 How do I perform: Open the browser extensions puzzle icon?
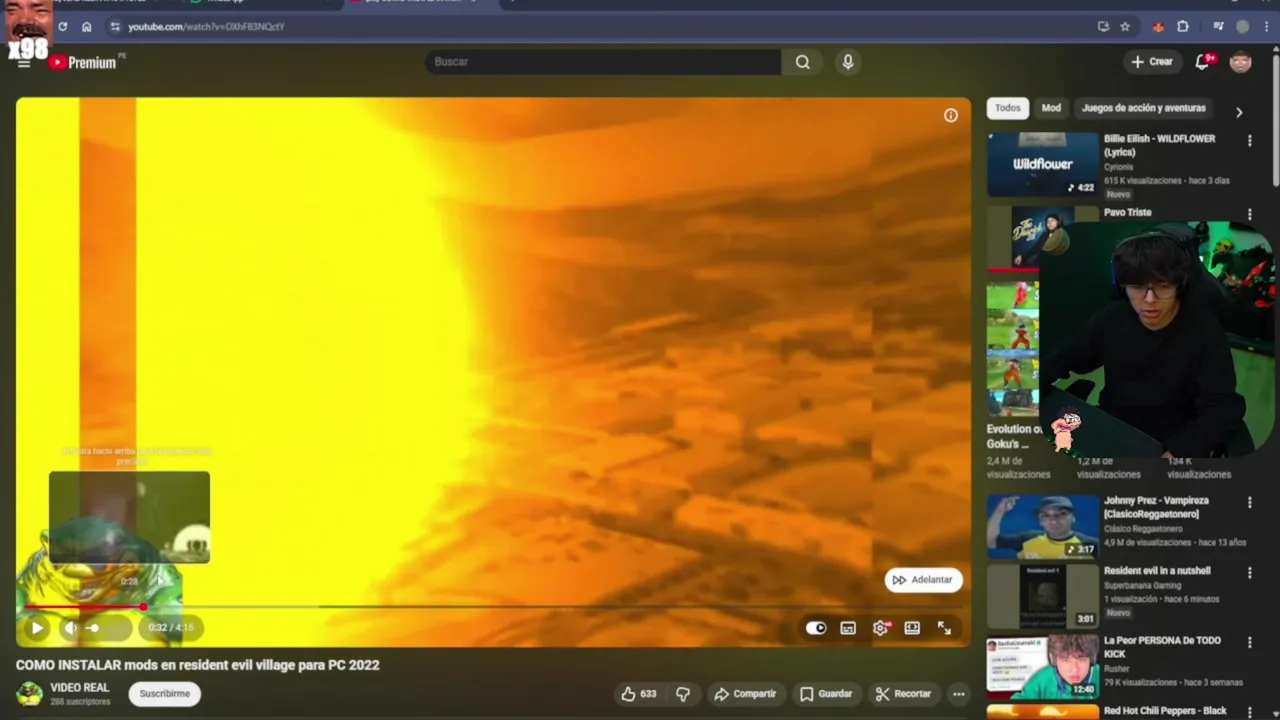[1183, 27]
